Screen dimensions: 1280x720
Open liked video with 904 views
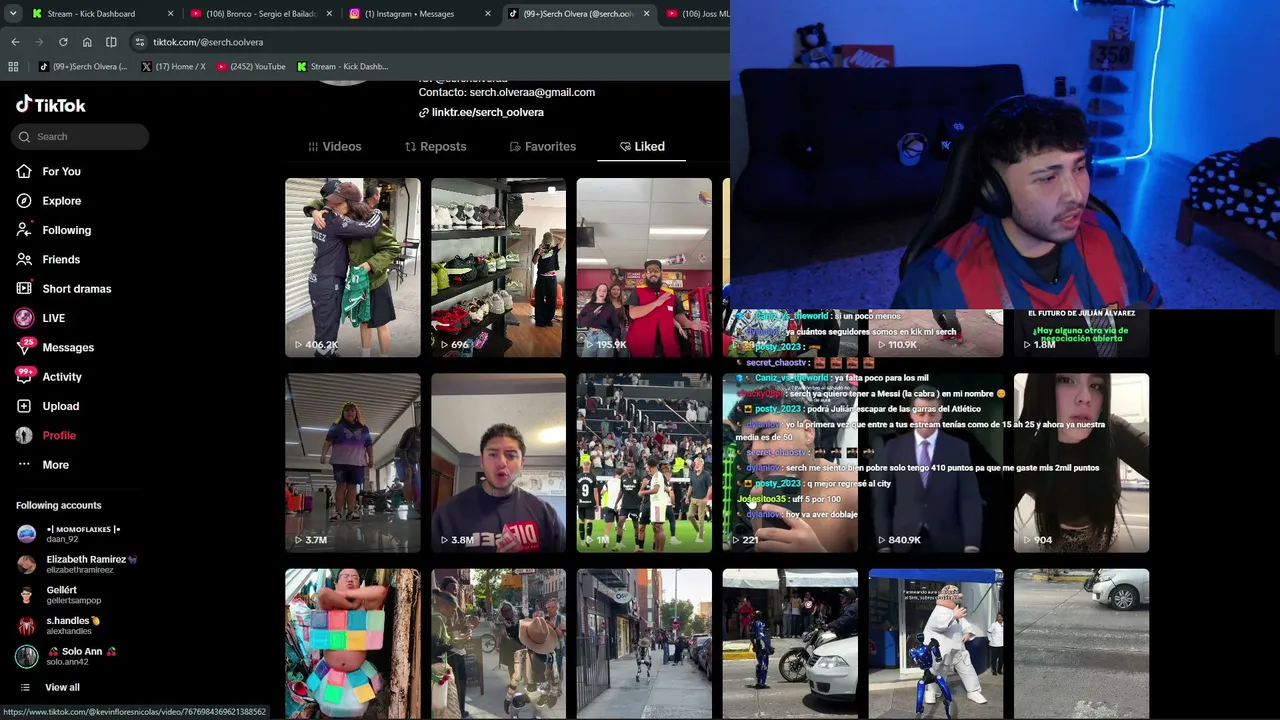tap(1081, 463)
